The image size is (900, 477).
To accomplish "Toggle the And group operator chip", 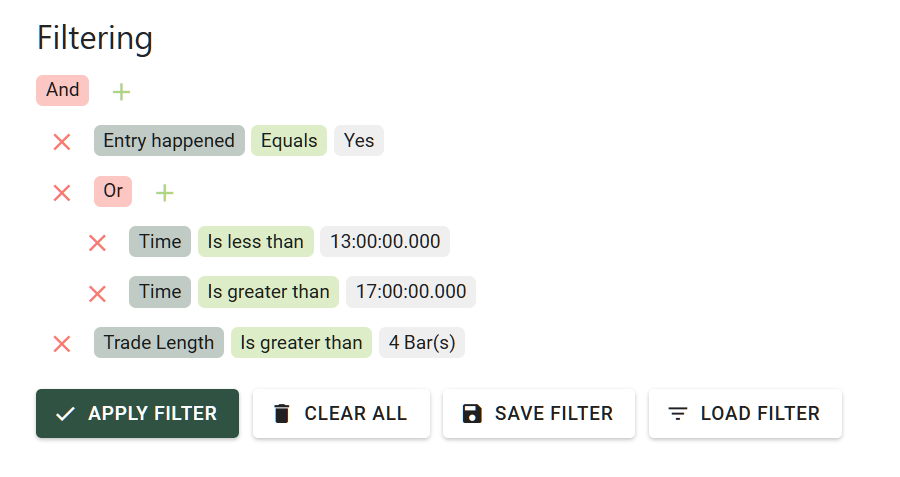I will [62, 90].
